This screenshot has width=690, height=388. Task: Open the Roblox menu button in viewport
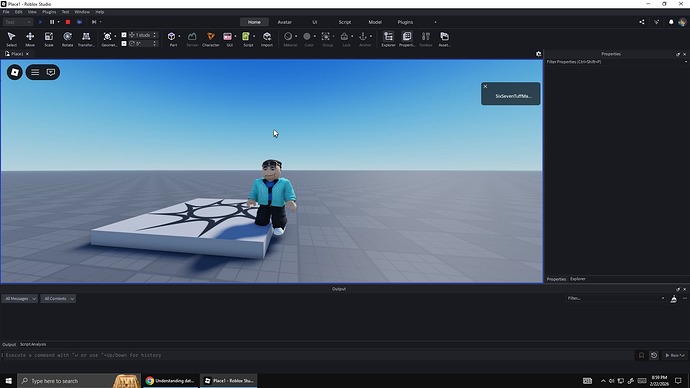[15, 72]
